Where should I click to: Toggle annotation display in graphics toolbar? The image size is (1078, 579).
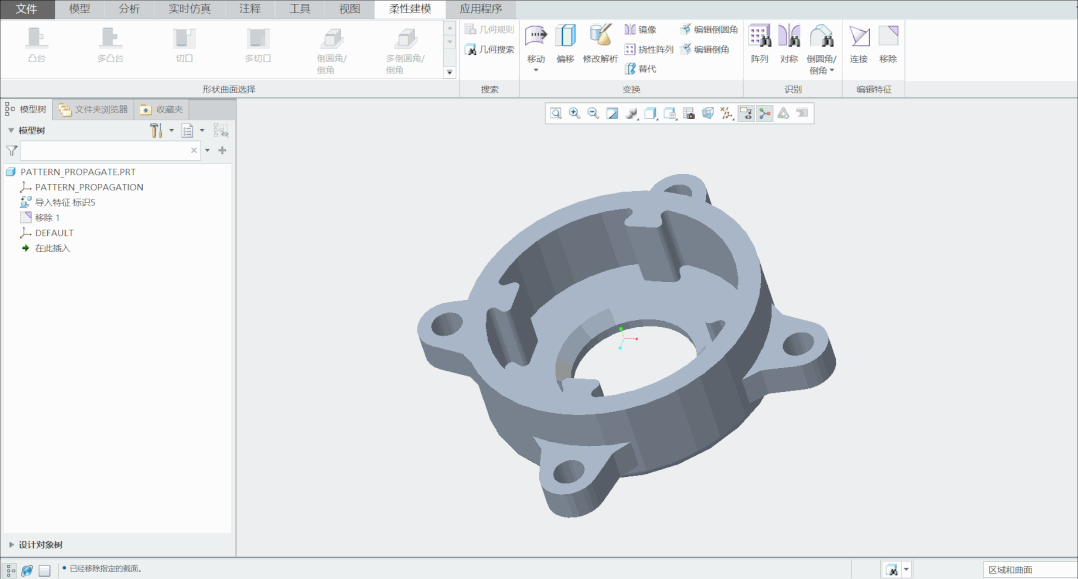[x=746, y=113]
